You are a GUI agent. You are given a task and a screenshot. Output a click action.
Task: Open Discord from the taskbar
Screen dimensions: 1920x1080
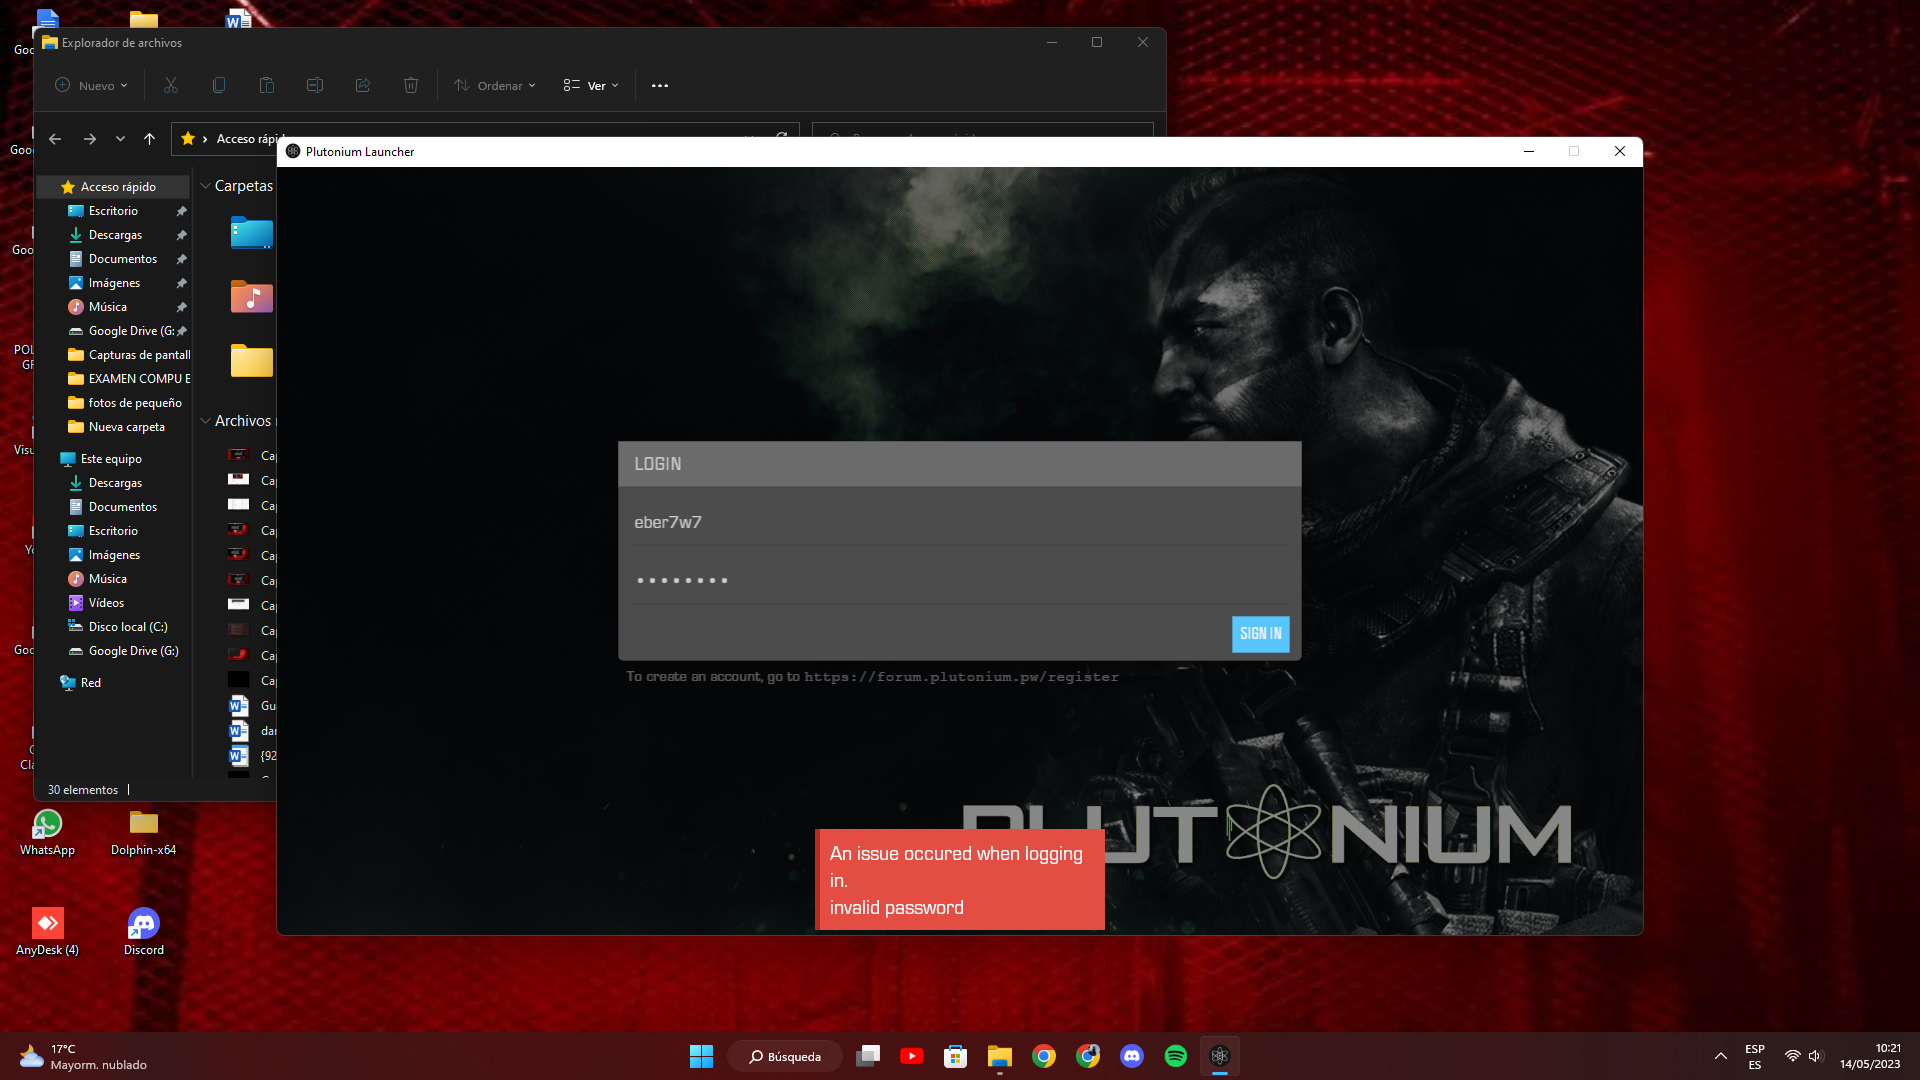coord(1132,1056)
